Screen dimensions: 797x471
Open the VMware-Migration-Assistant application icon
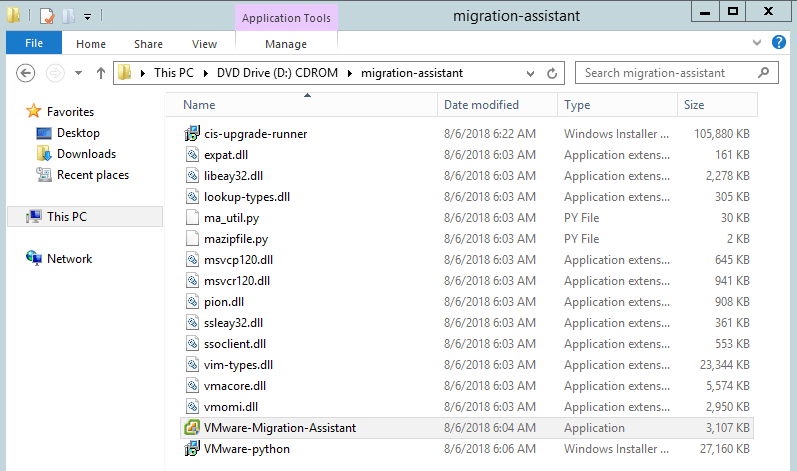(x=193, y=428)
